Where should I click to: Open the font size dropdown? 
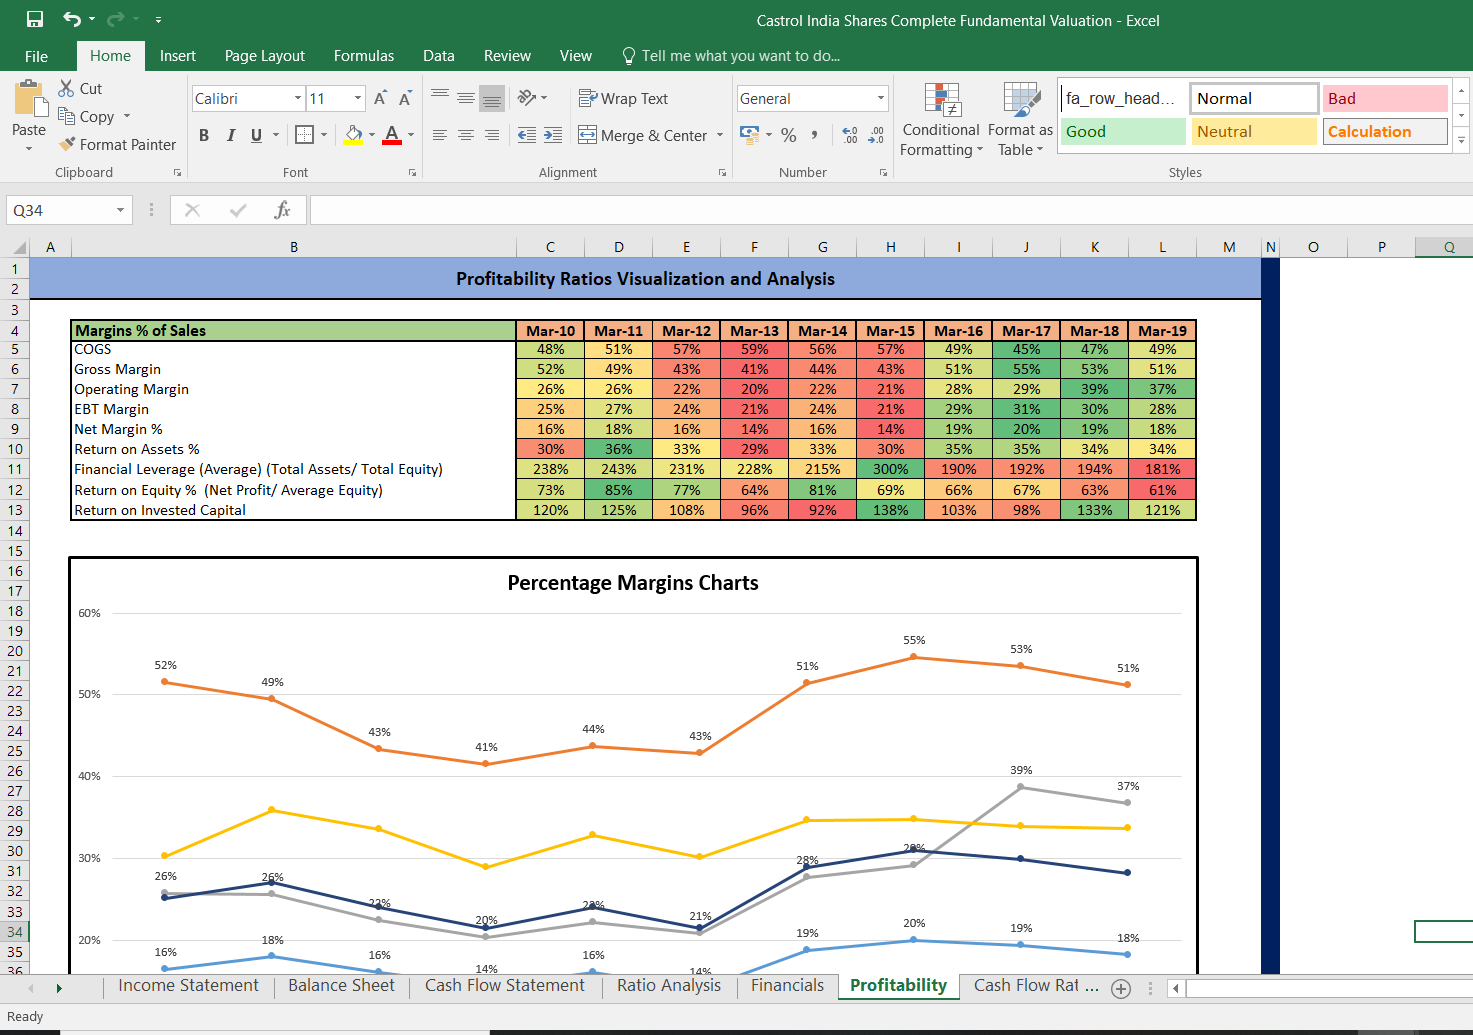pos(358,98)
